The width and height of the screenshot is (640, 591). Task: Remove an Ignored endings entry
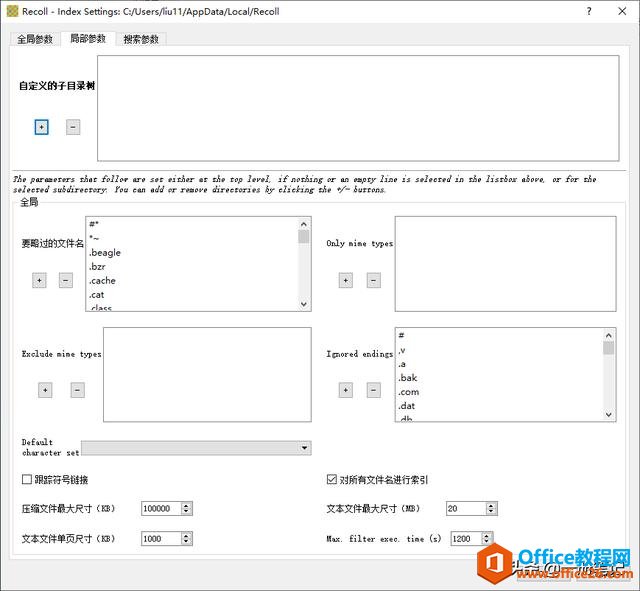(x=373, y=390)
